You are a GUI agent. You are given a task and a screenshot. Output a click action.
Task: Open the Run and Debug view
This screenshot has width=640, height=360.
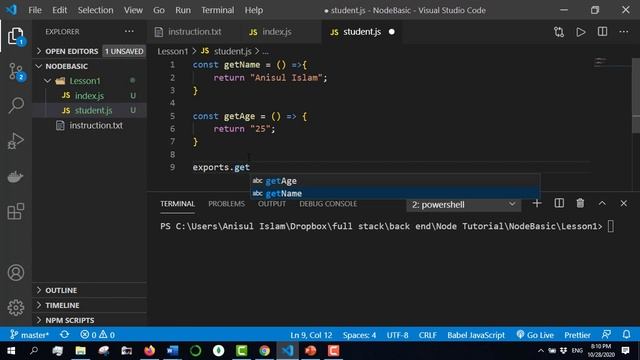point(16,141)
